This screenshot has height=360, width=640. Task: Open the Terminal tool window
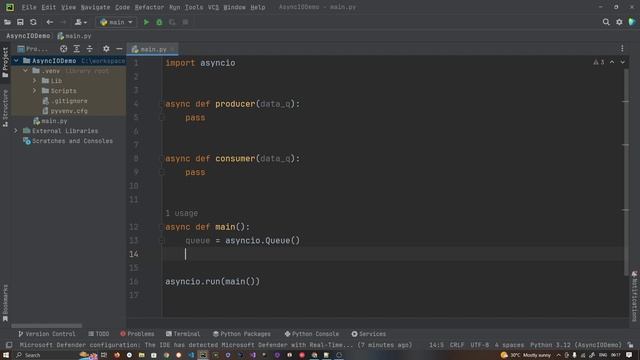[183, 334]
